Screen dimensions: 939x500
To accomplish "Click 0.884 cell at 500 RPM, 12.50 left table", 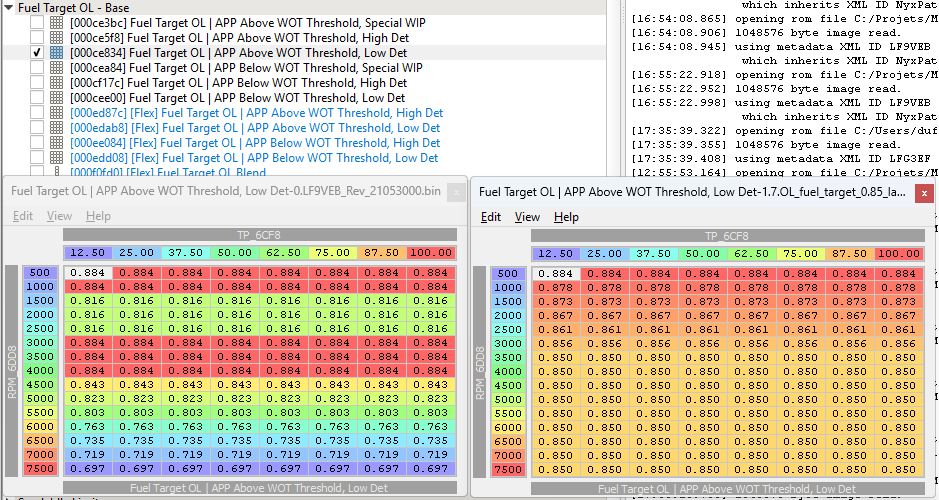I will [87, 272].
